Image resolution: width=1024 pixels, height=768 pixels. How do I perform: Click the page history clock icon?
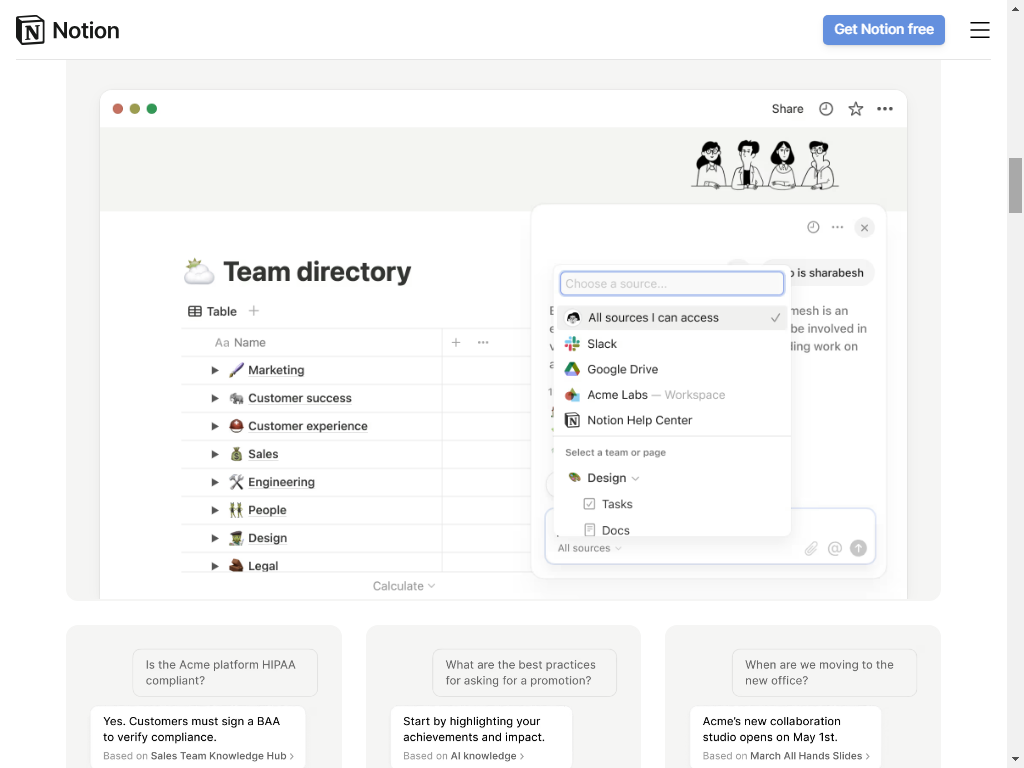tap(826, 109)
